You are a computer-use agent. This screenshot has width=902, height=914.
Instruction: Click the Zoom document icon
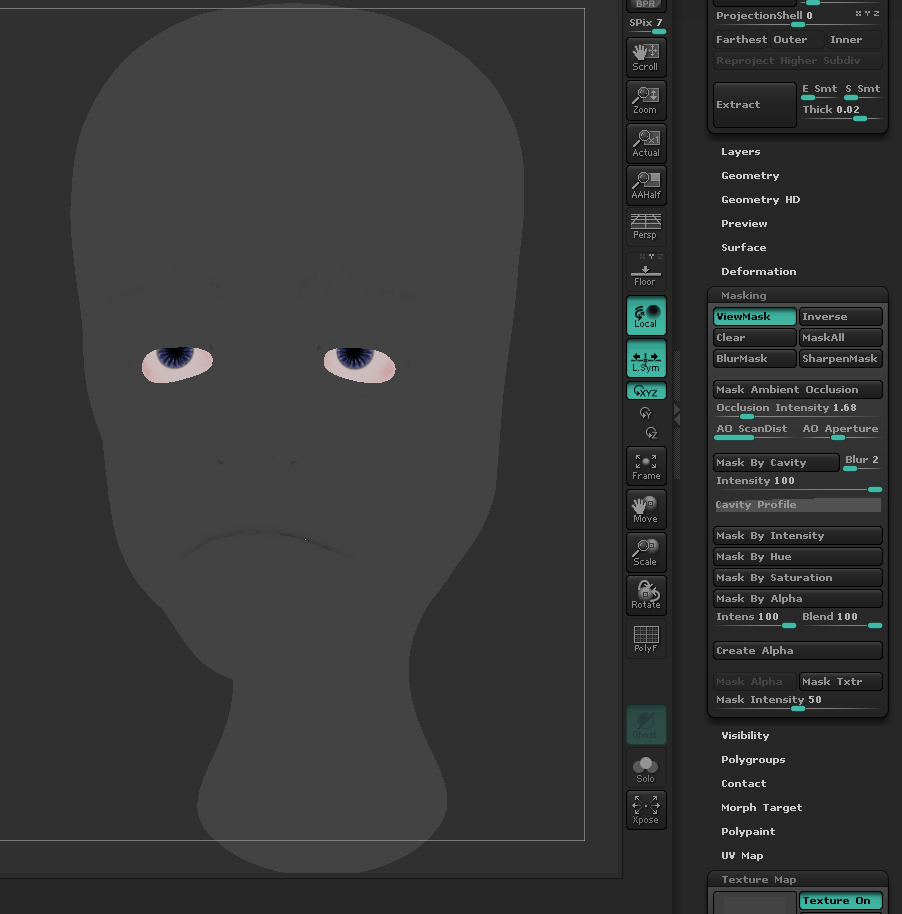(x=645, y=100)
